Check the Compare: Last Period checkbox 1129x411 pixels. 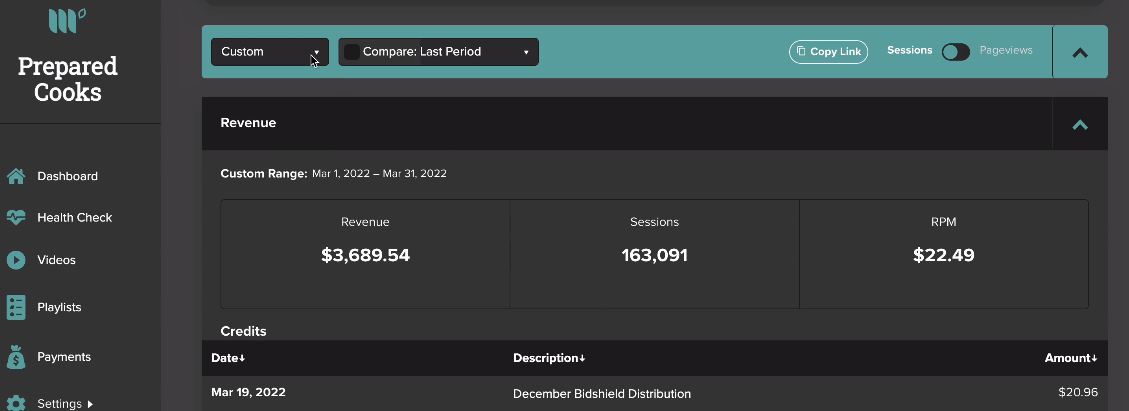click(x=352, y=52)
